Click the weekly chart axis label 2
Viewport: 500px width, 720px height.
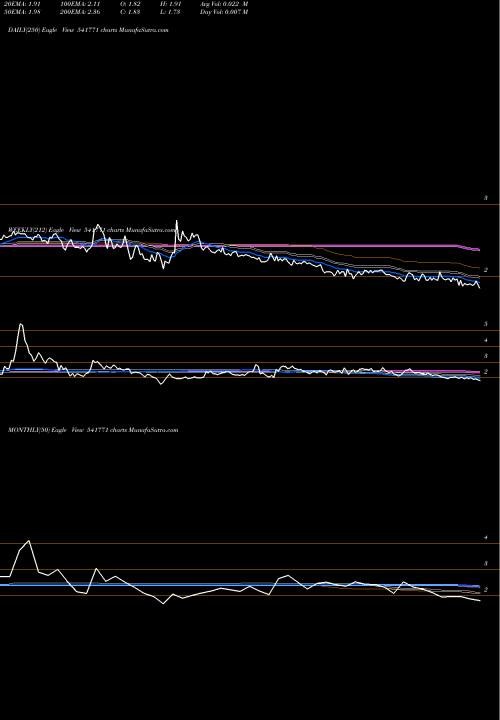click(x=485, y=371)
